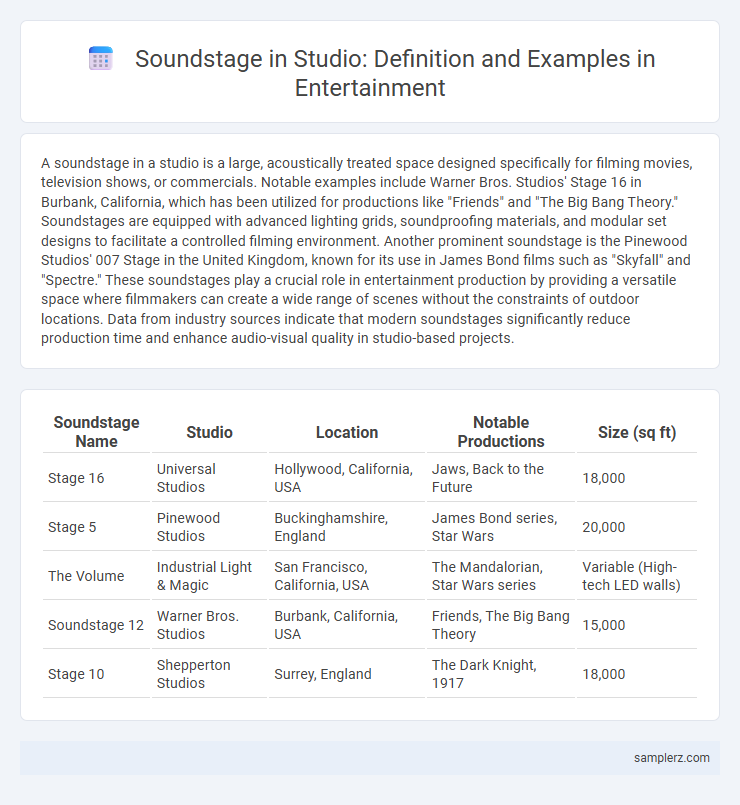Image resolution: width=740 pixels, height=805 pixels.
Task: Click the Variable (High-tech LED walls) cell
Action: pyautogui.click(x=637, y=576)
